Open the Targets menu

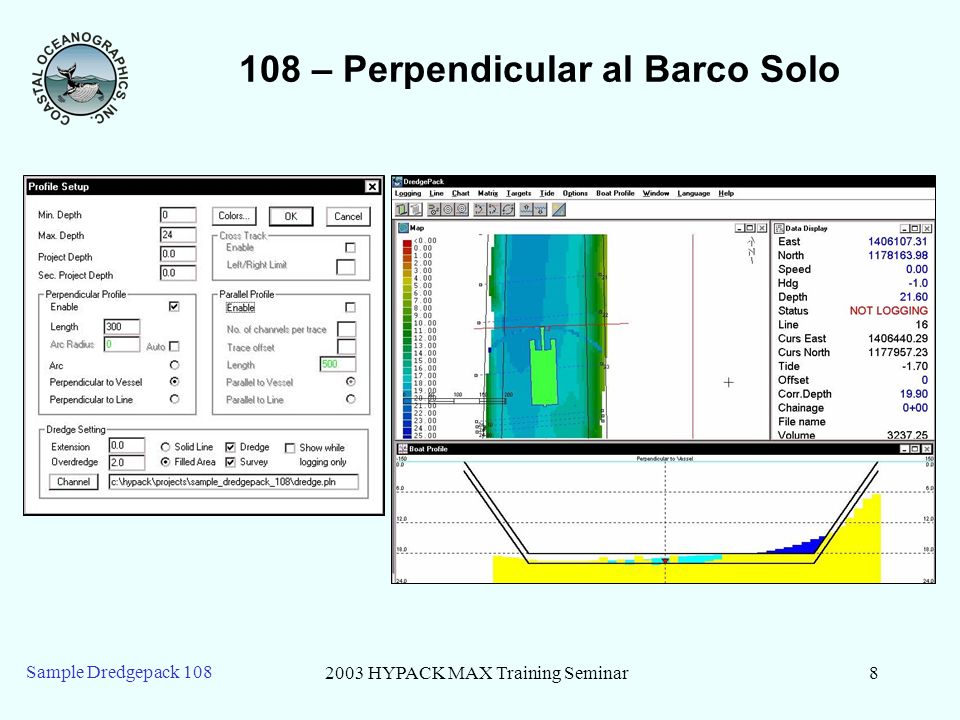(519, 193)
